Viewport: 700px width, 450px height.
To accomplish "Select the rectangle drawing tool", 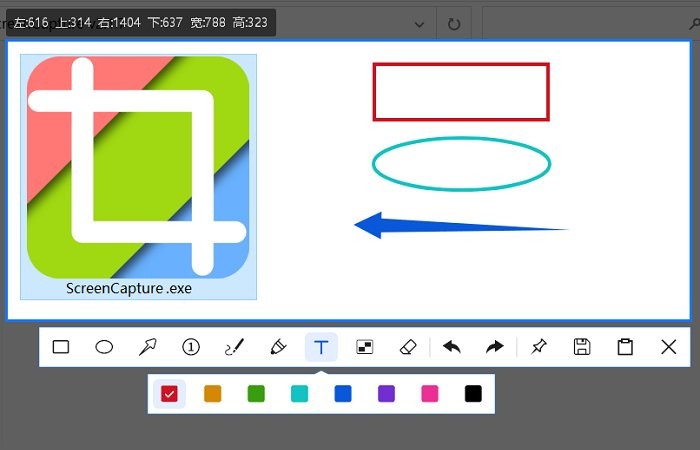I will 61,347.
